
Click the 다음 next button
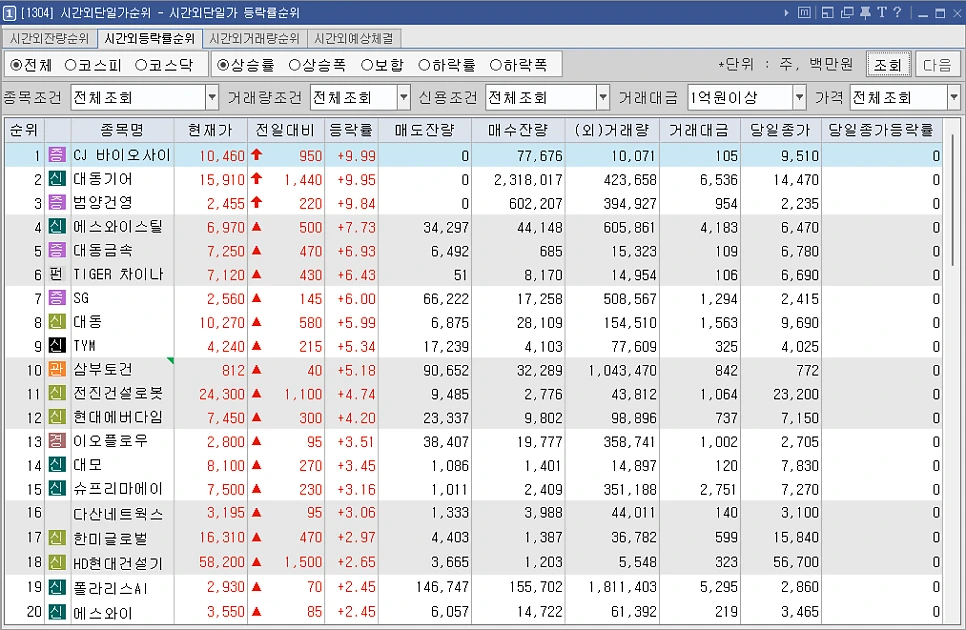[x=936, y=64]
